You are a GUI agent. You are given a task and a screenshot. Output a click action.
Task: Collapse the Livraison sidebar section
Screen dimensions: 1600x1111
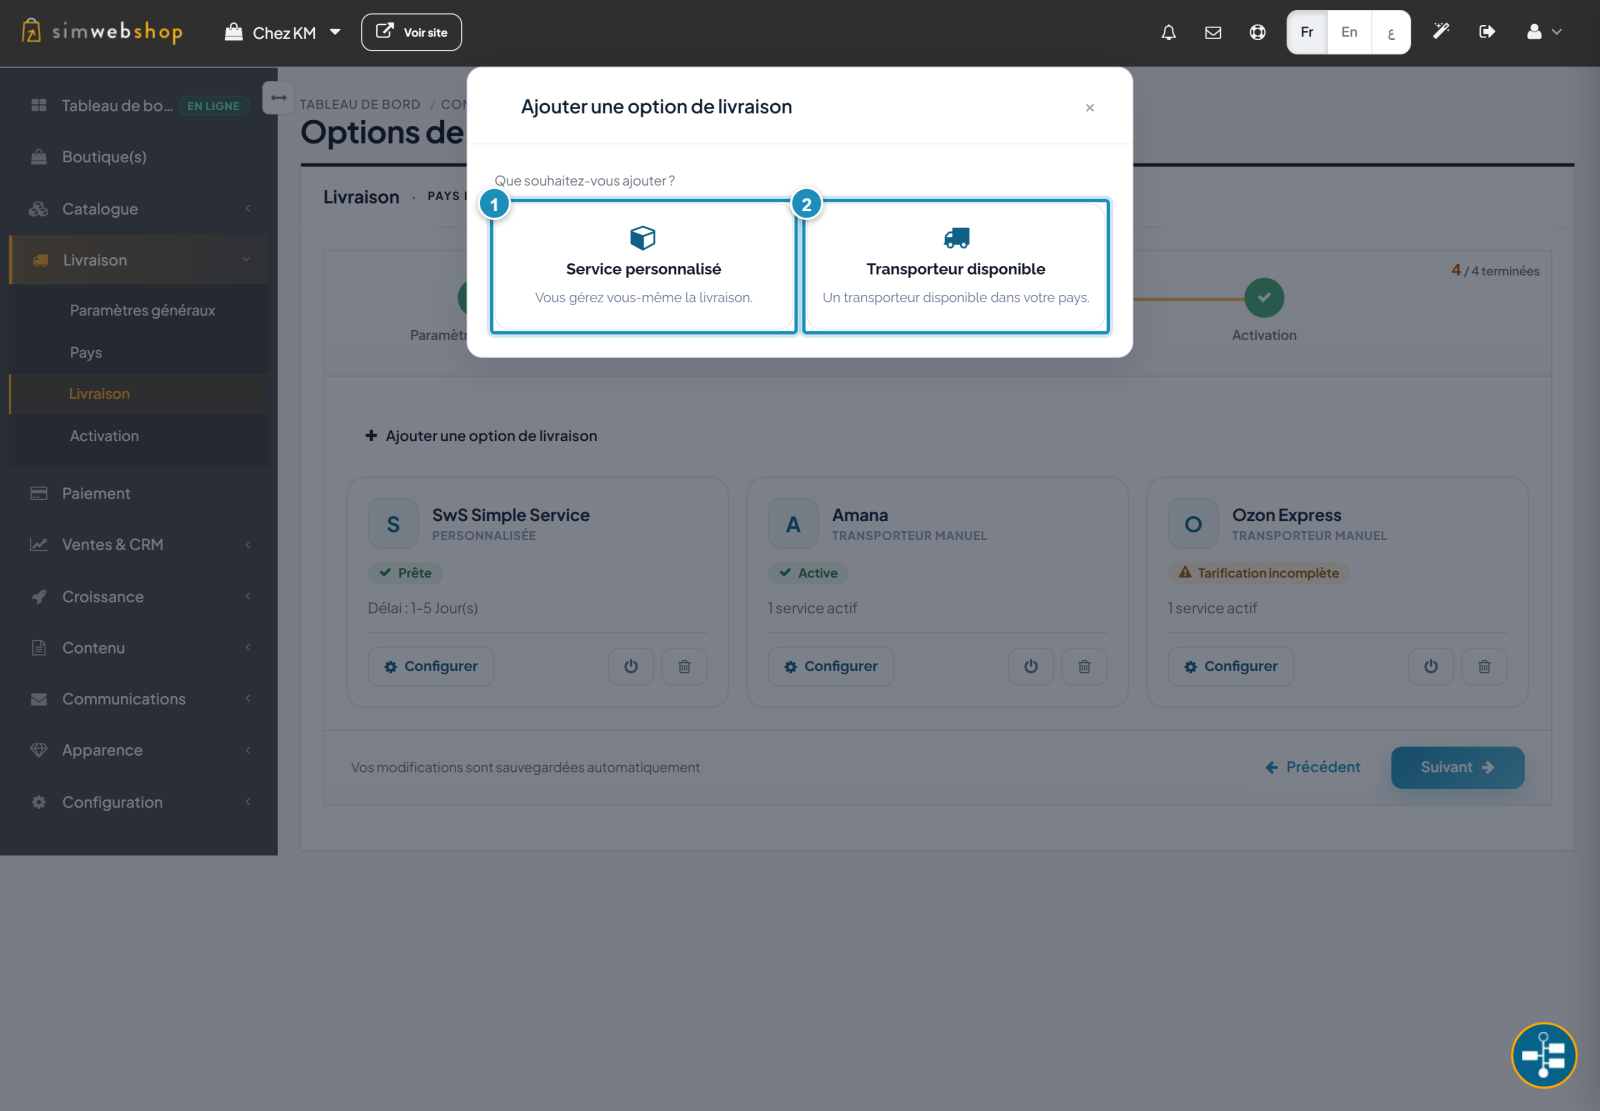point(139,260)
